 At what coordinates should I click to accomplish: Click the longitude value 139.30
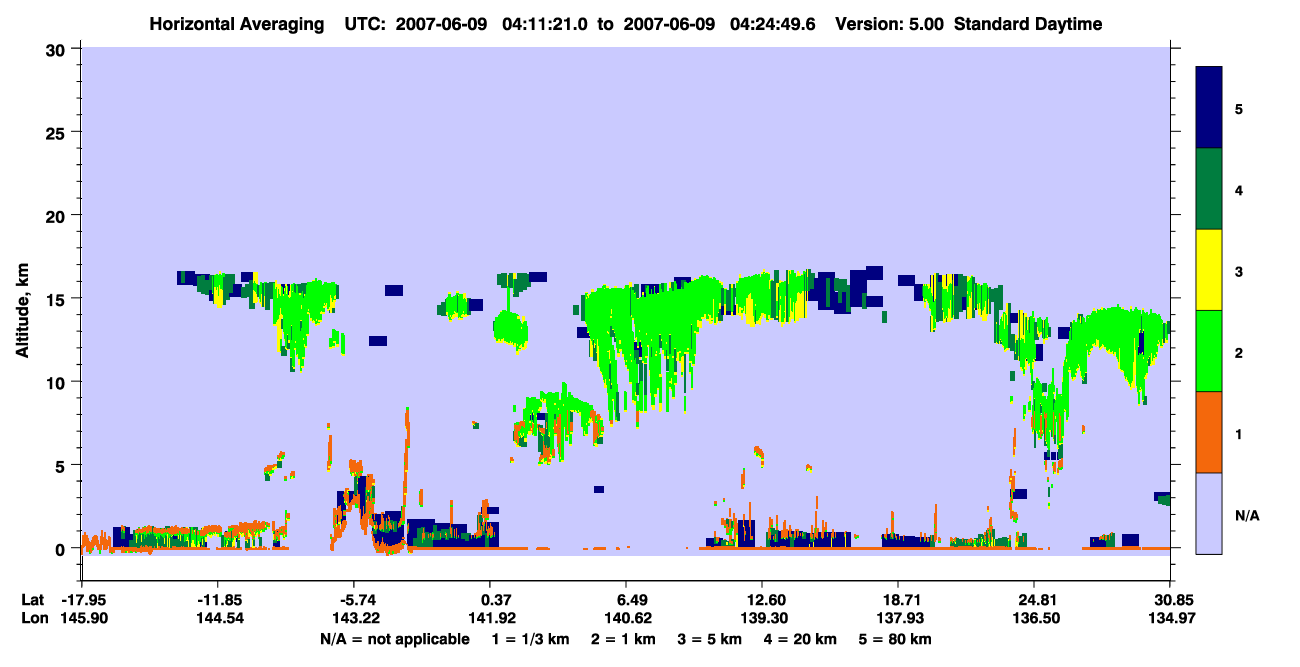[x=762, y=618]
